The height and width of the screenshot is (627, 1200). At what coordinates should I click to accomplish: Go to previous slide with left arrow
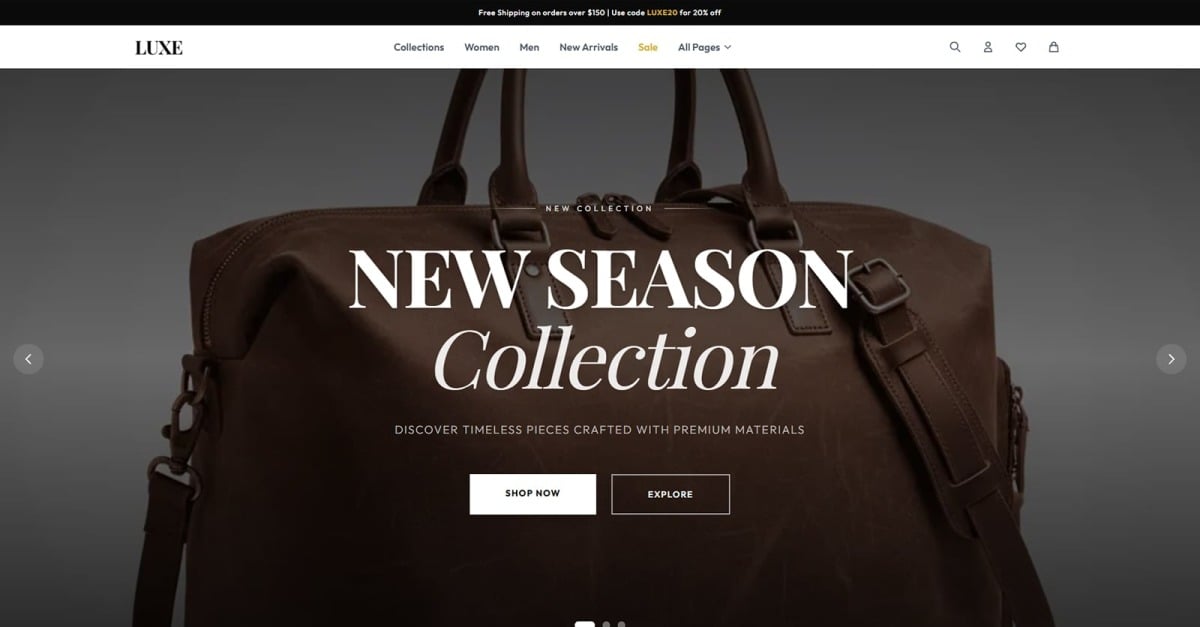28,359
